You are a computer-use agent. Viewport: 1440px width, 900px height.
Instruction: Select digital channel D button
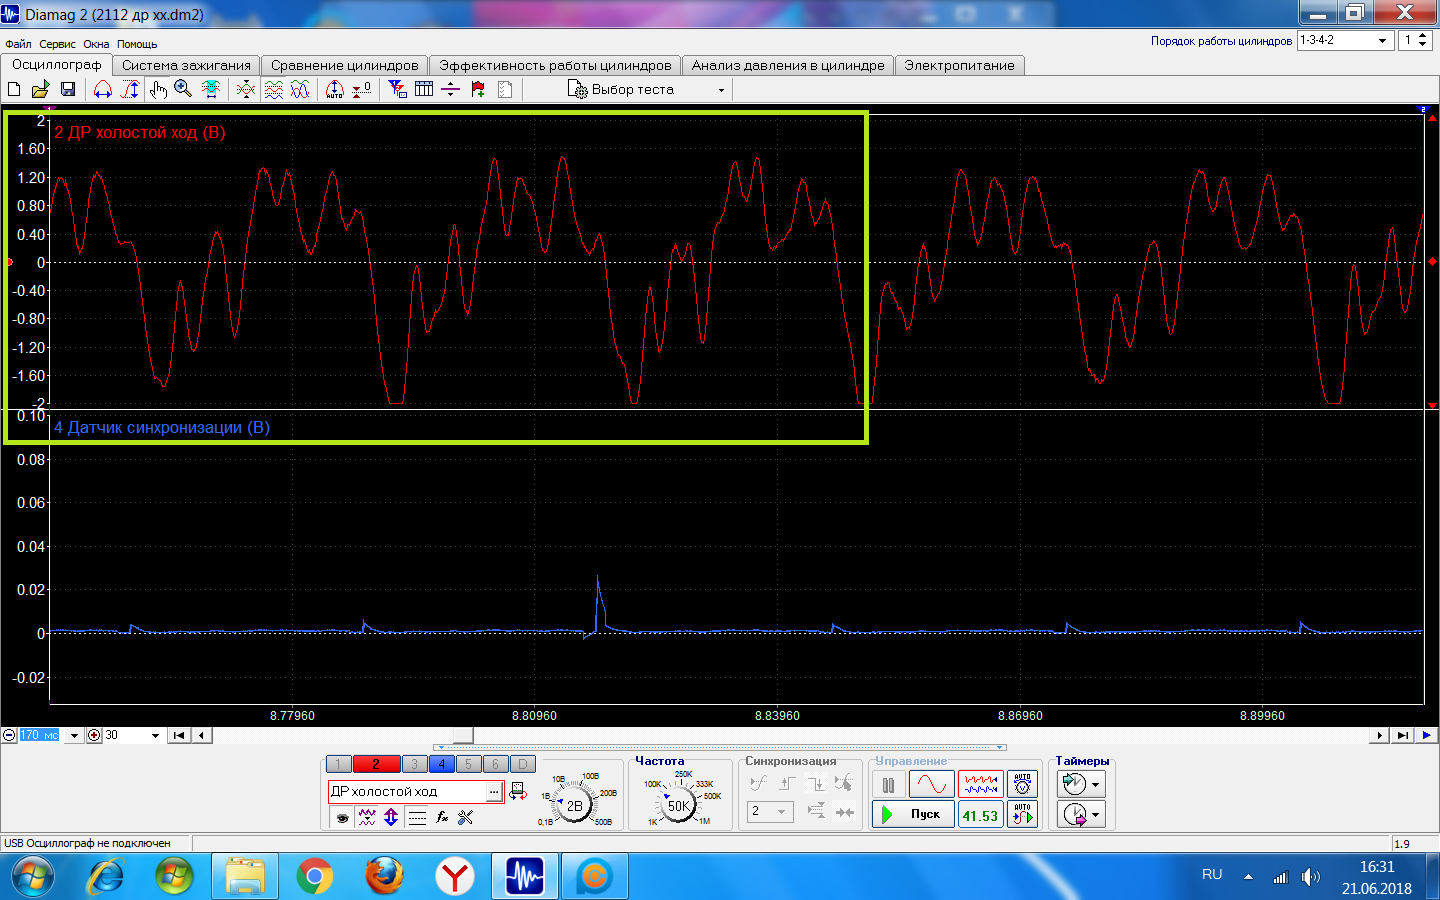point(522,764)
